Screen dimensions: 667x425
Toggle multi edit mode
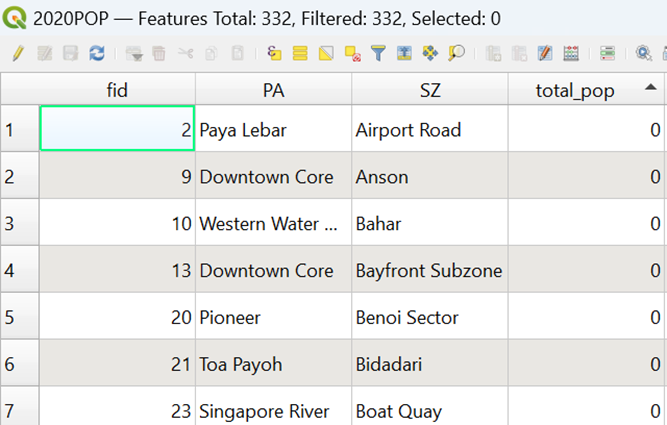click(43, 53)
